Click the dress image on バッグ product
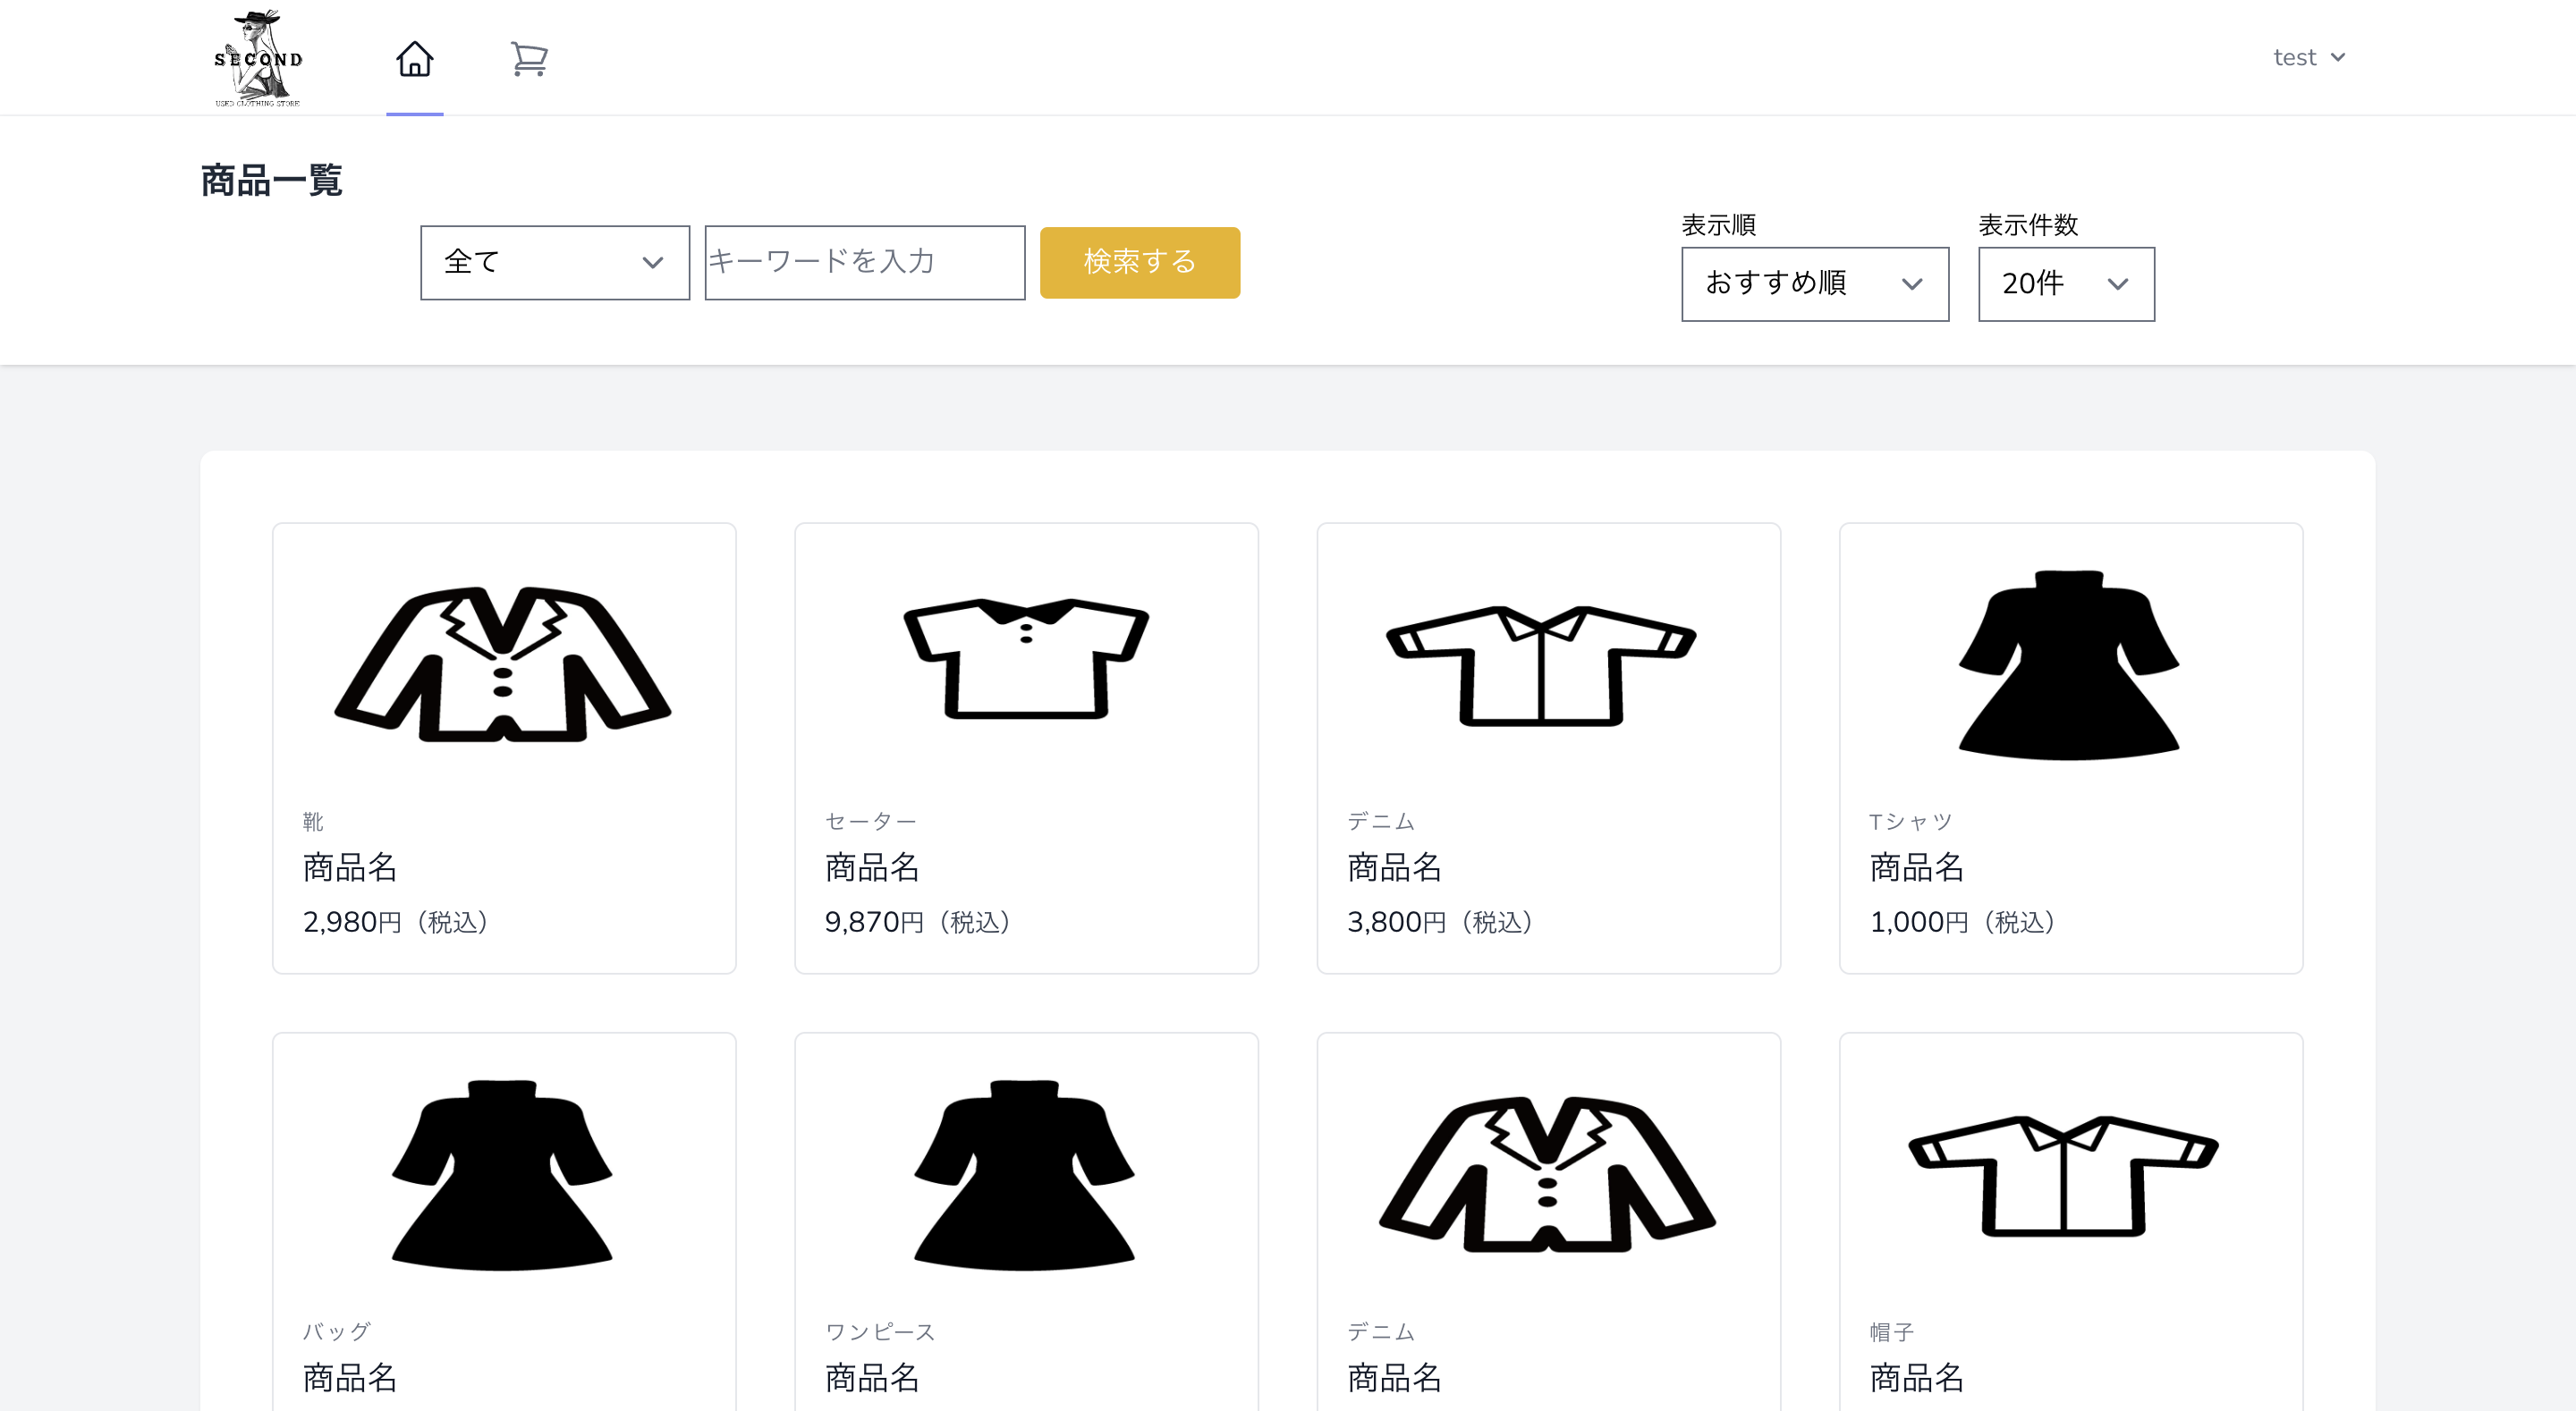This screenshot has height=1411, width=2576. point(503,1174)
